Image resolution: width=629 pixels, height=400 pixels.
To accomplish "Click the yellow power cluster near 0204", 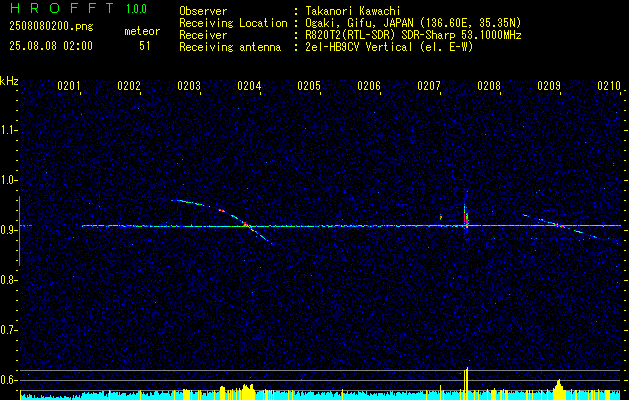I will point(248,391).
